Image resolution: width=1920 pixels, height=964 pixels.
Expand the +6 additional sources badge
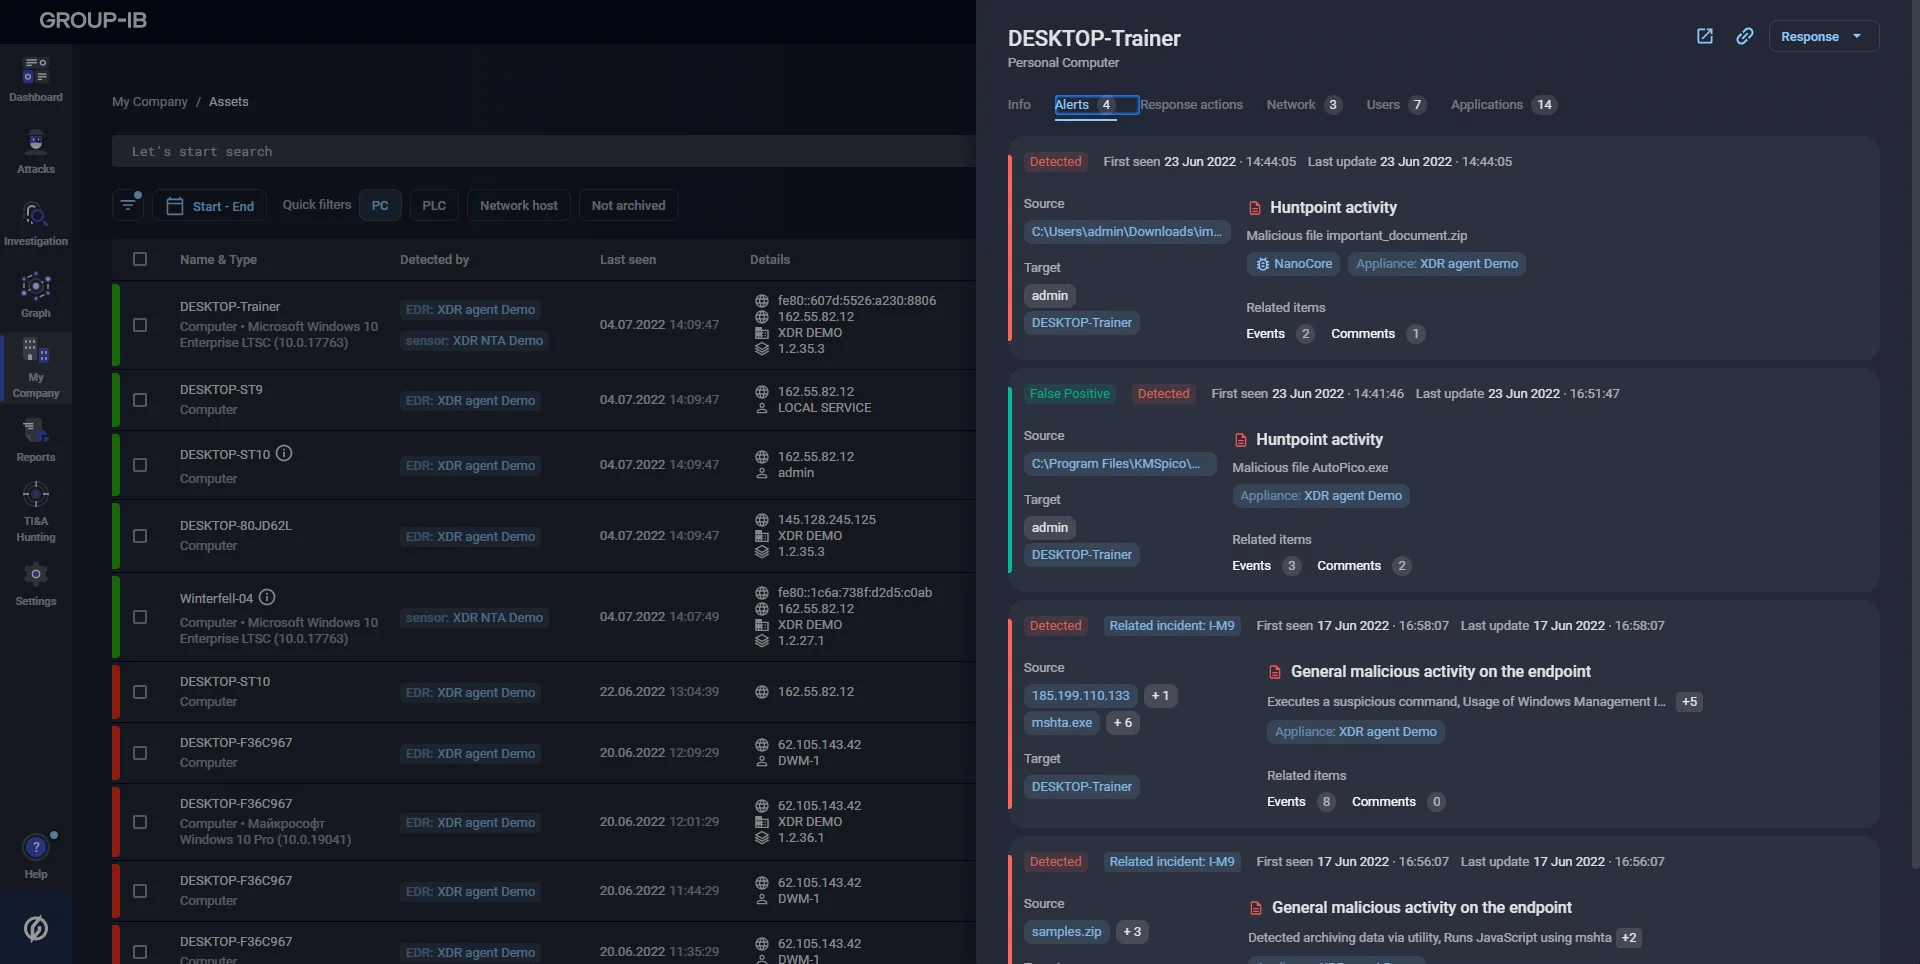[1122, 723]
